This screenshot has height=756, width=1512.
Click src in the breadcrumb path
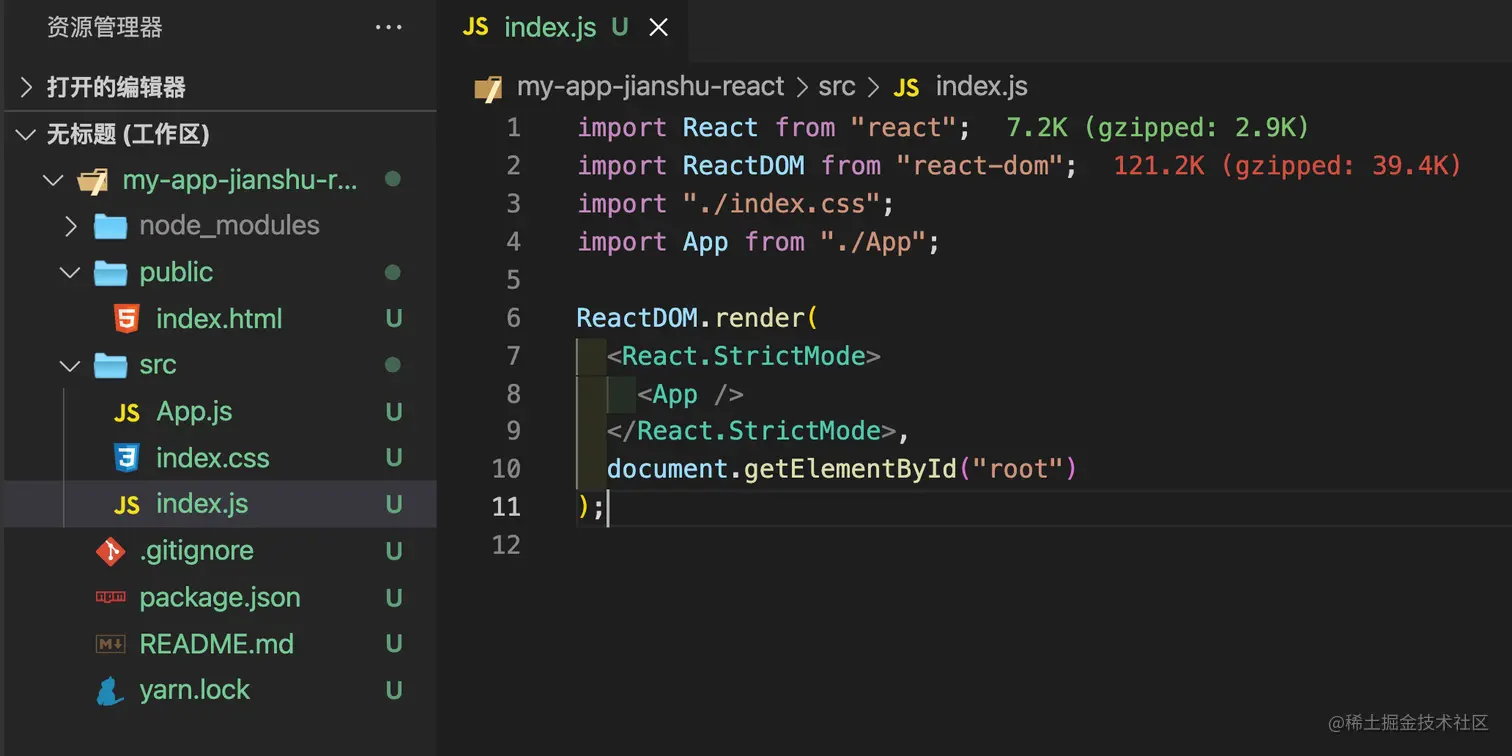coord(837,87)
